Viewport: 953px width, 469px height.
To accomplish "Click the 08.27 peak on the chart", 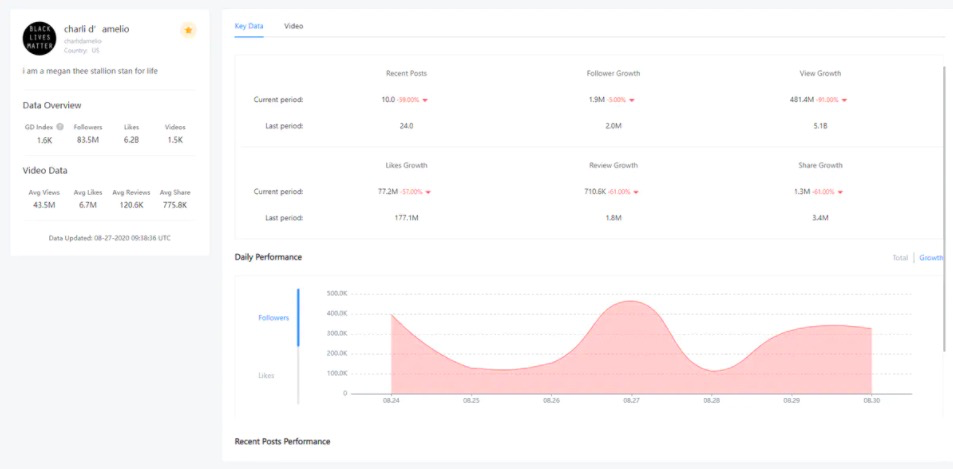I will pos(631,301).
